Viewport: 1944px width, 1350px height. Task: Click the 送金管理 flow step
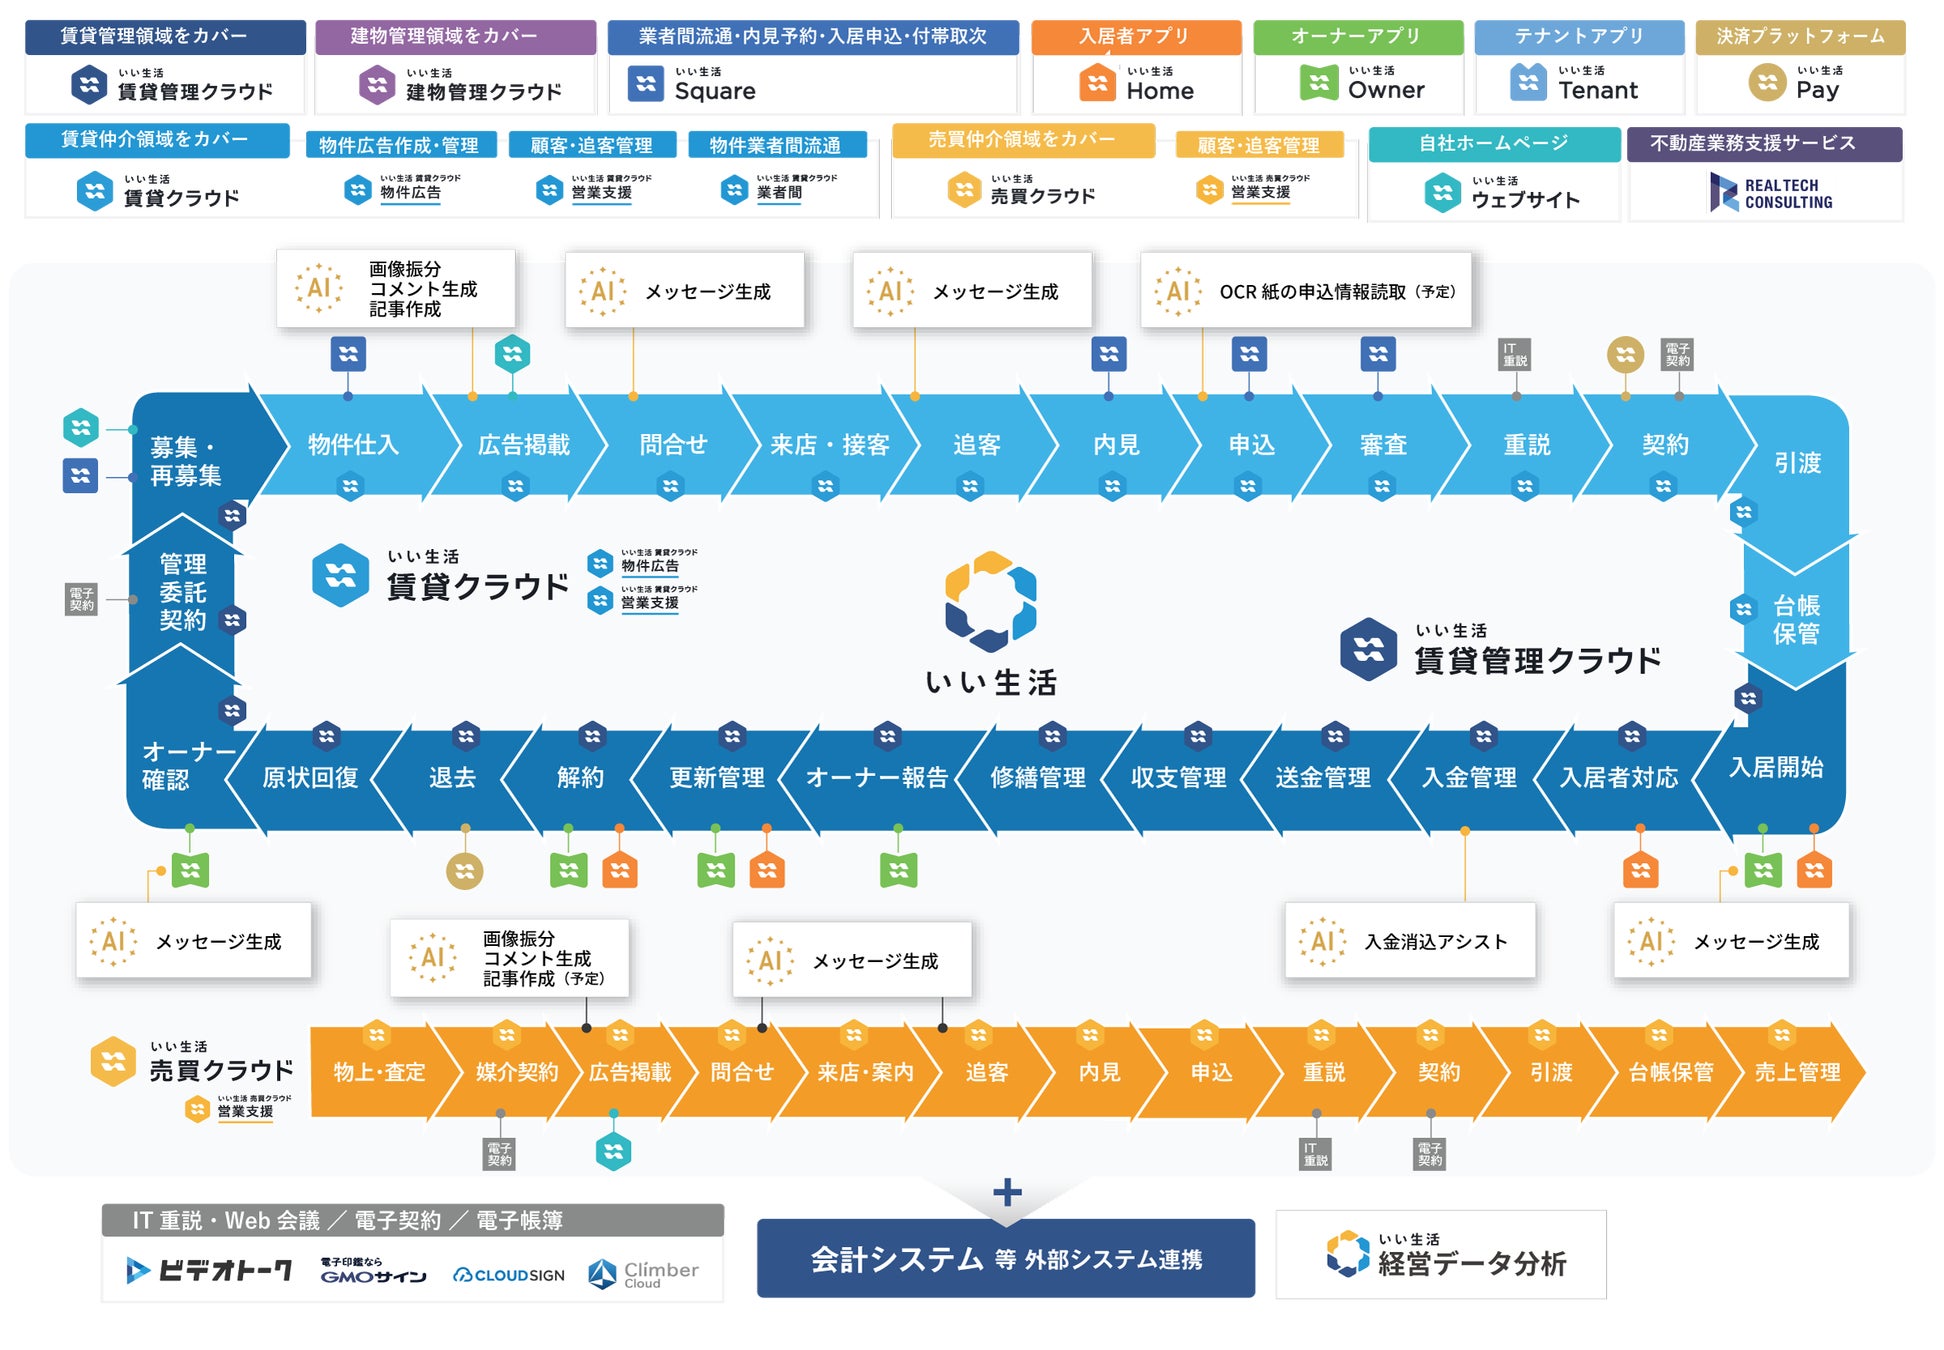click(x=1323, y=778)
